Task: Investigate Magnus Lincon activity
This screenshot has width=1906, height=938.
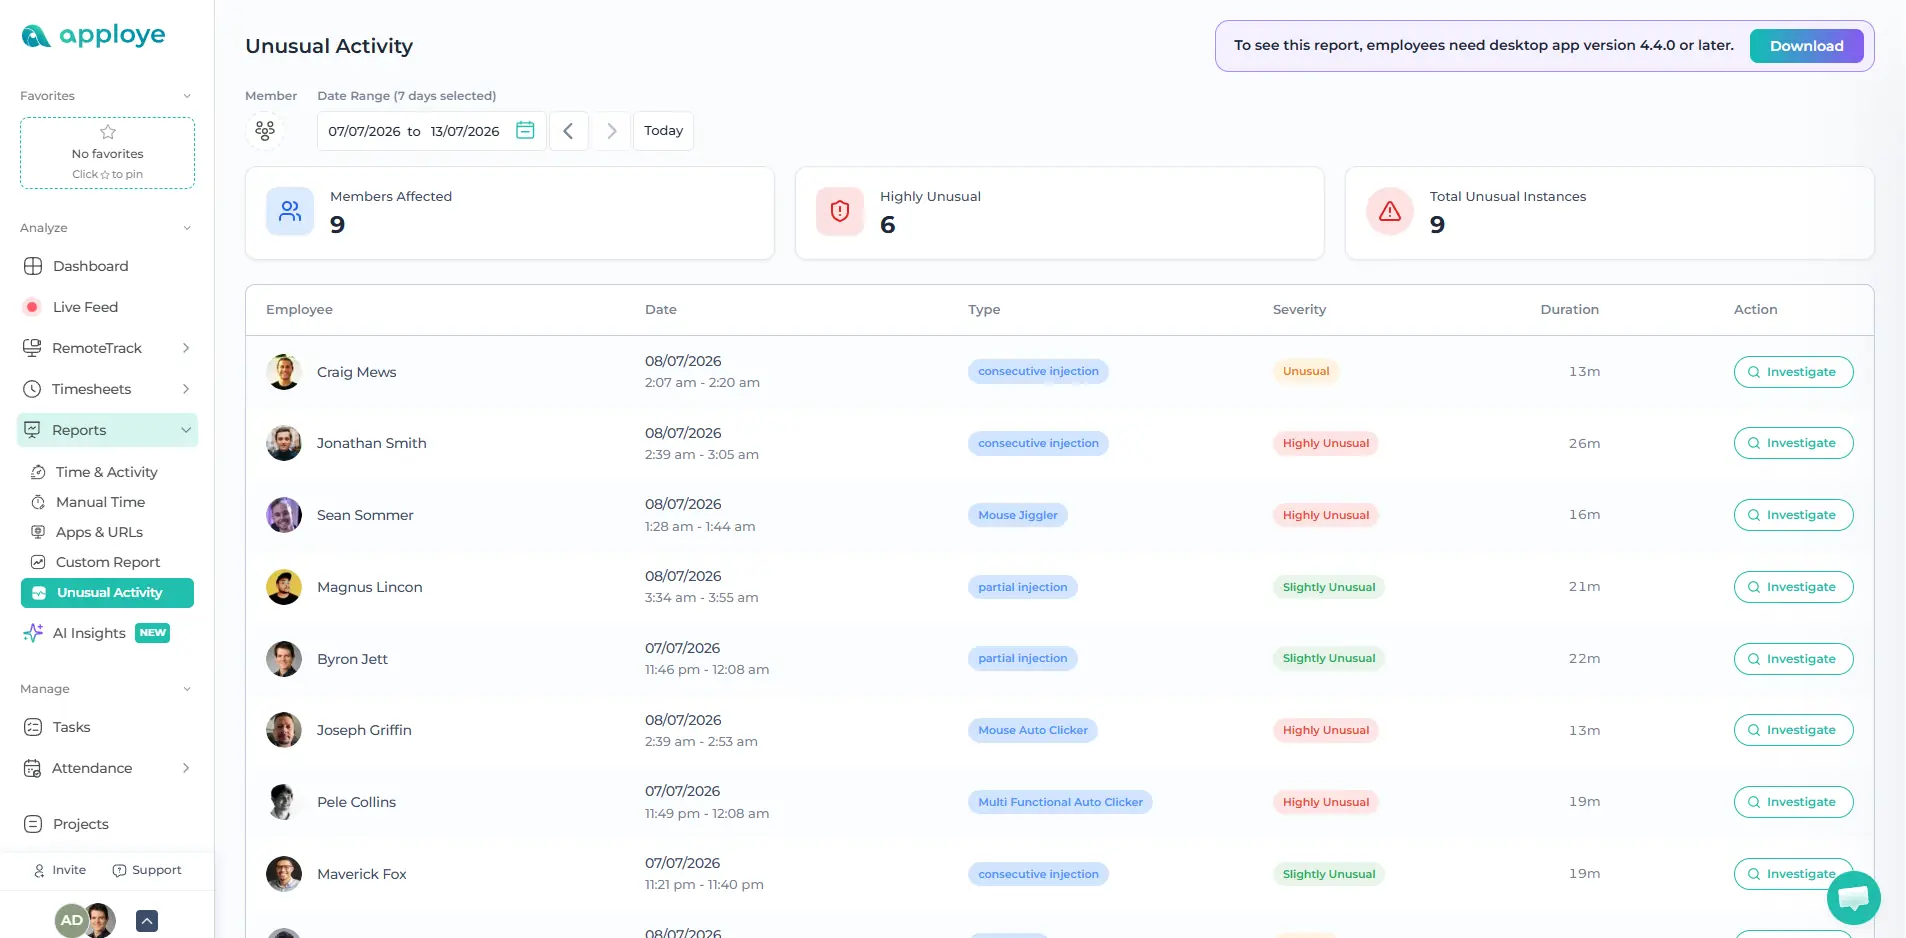Action: click(1793, 587)
